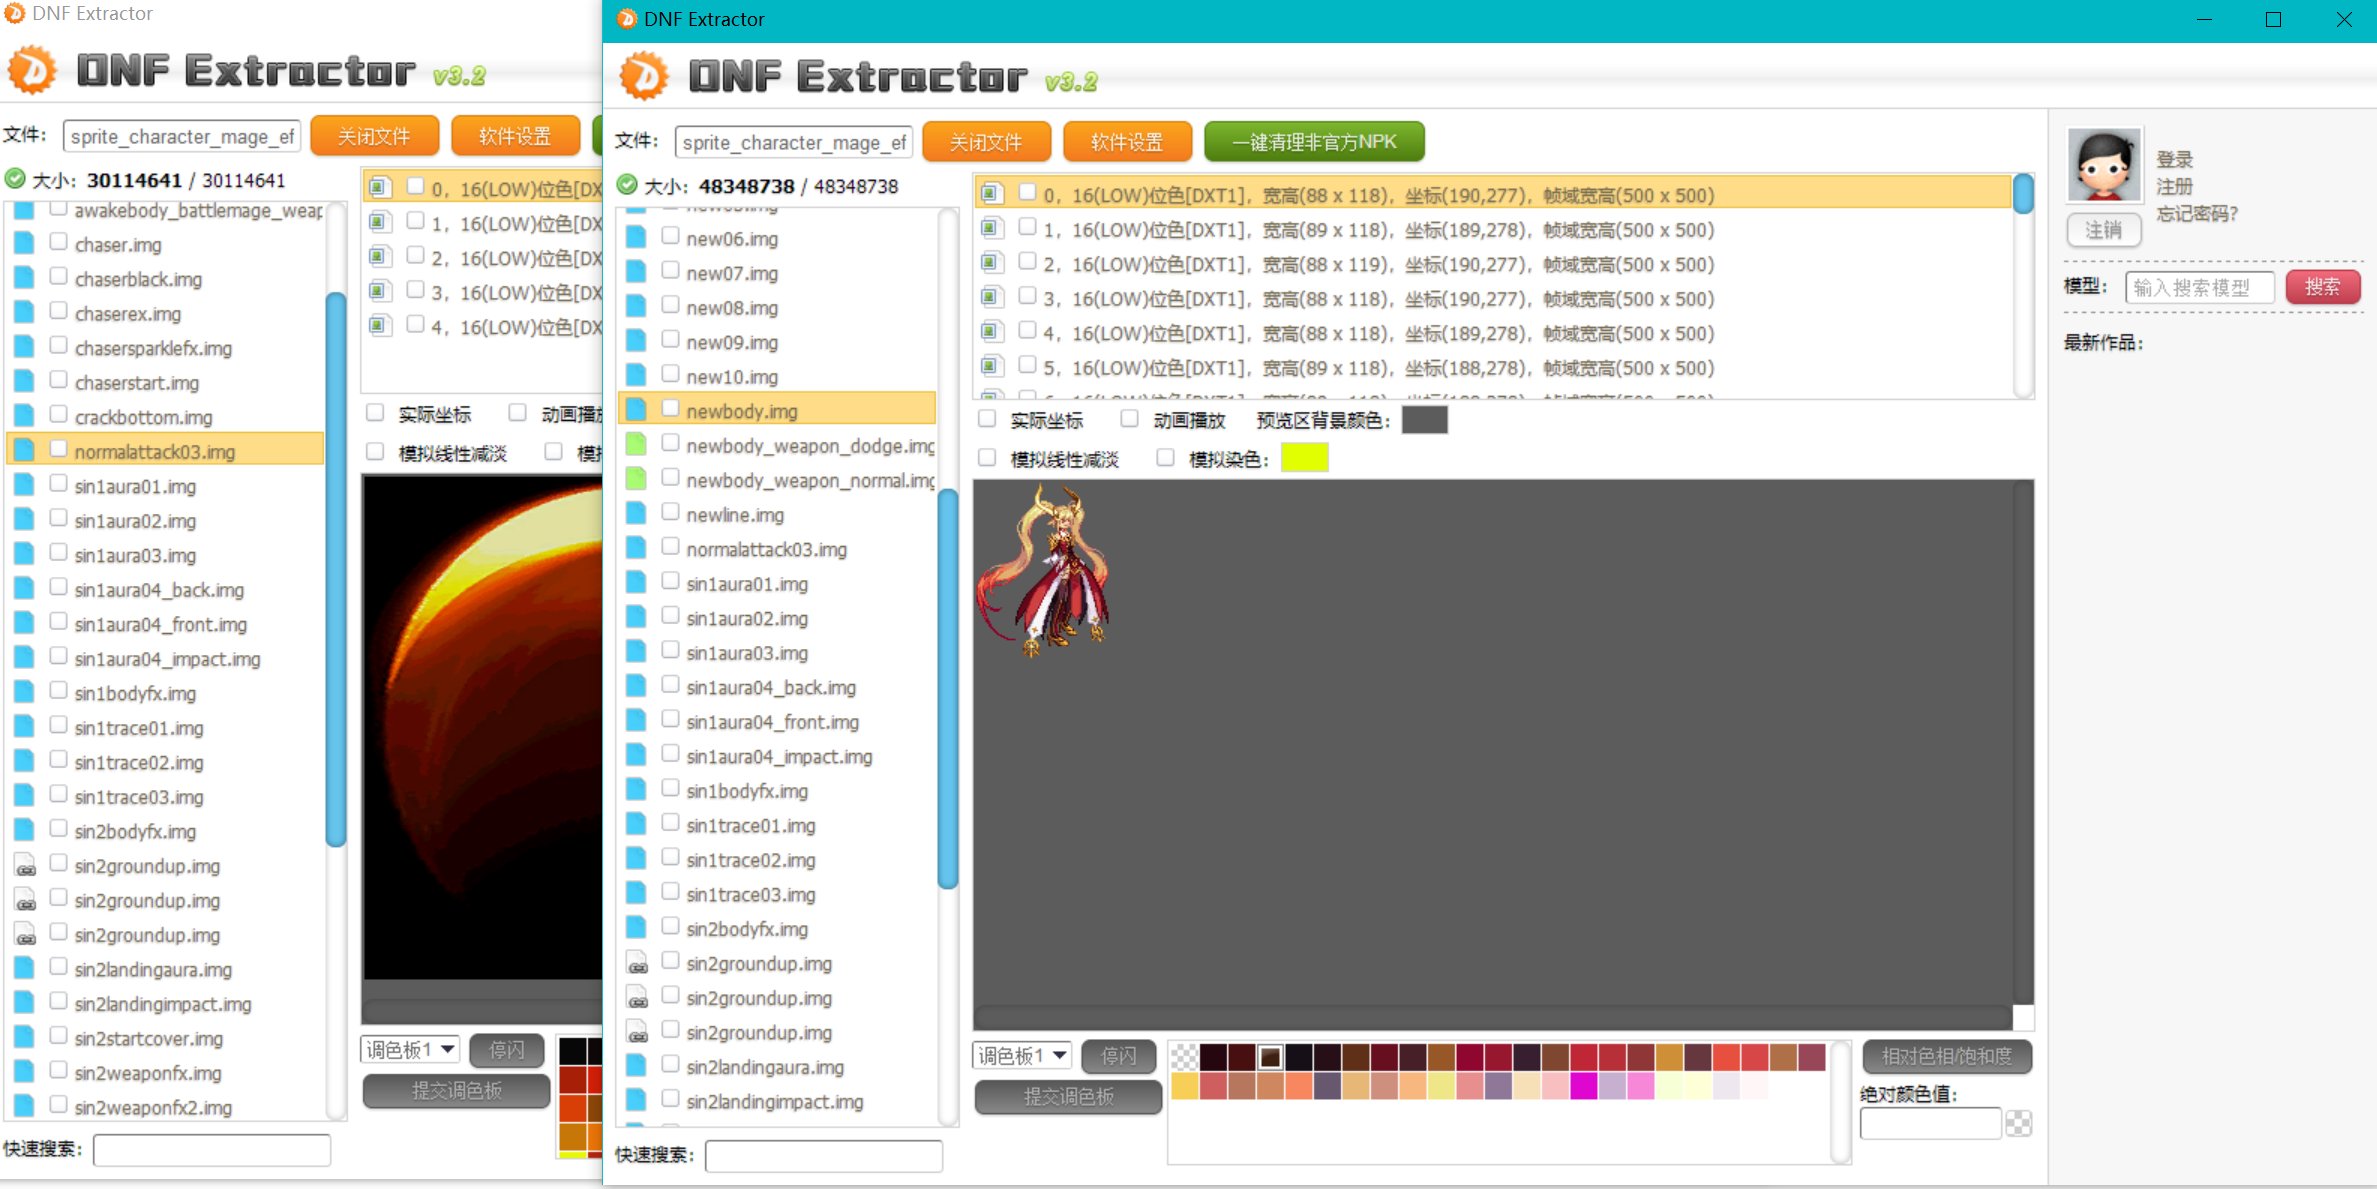Click the file icon beside new10.img
This screenshot has height=1189, width=2377.
pyautogui.click(x=636, y=375)
